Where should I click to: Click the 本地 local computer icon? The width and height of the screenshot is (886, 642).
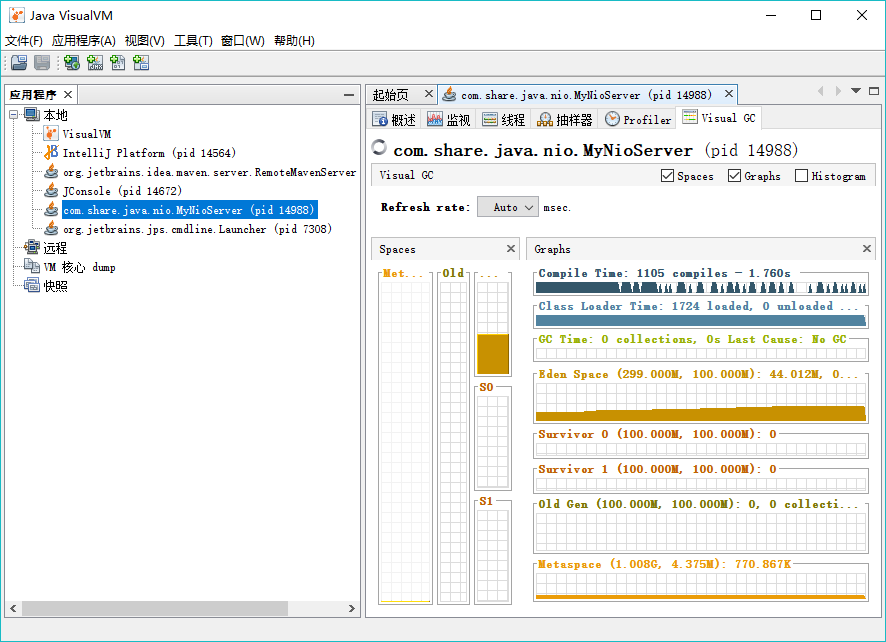pos(32,115)
